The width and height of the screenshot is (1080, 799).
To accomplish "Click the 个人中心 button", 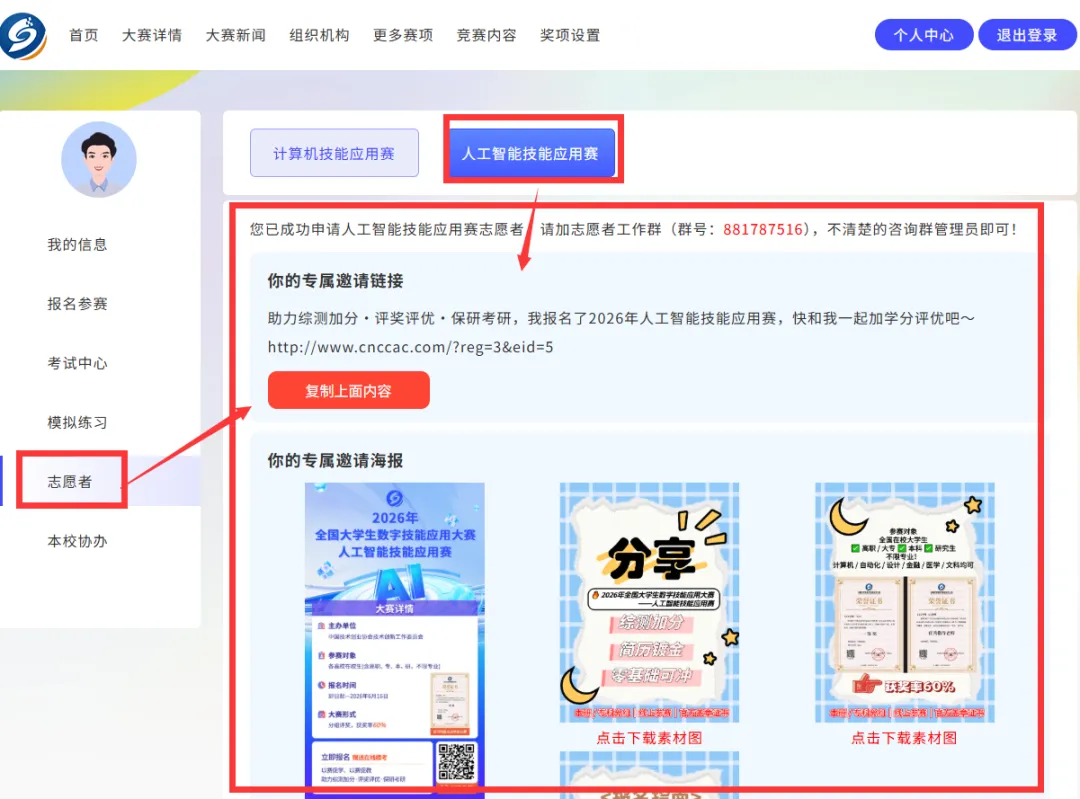I will pos(923,35).
